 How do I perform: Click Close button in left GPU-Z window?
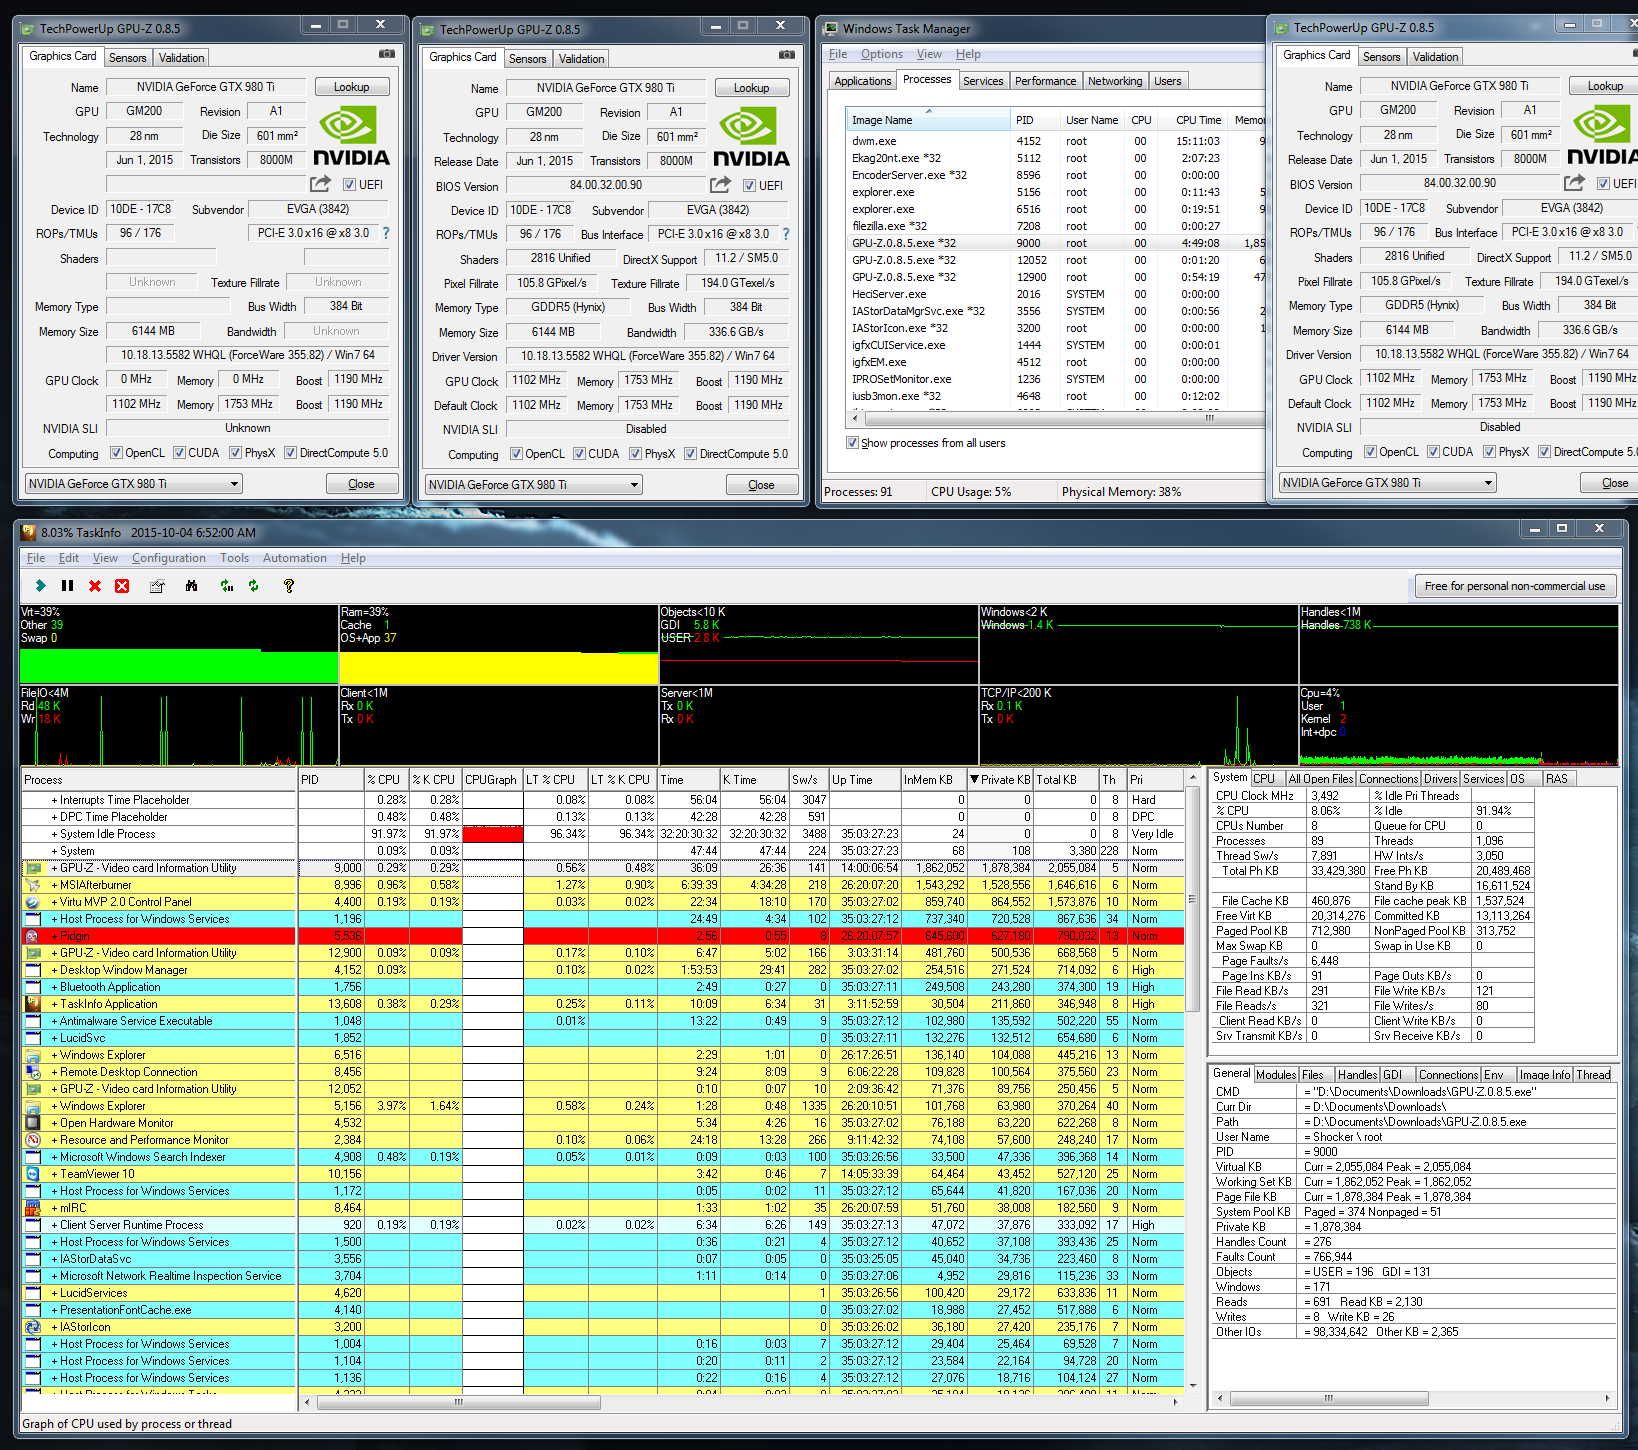click(362, 484)
